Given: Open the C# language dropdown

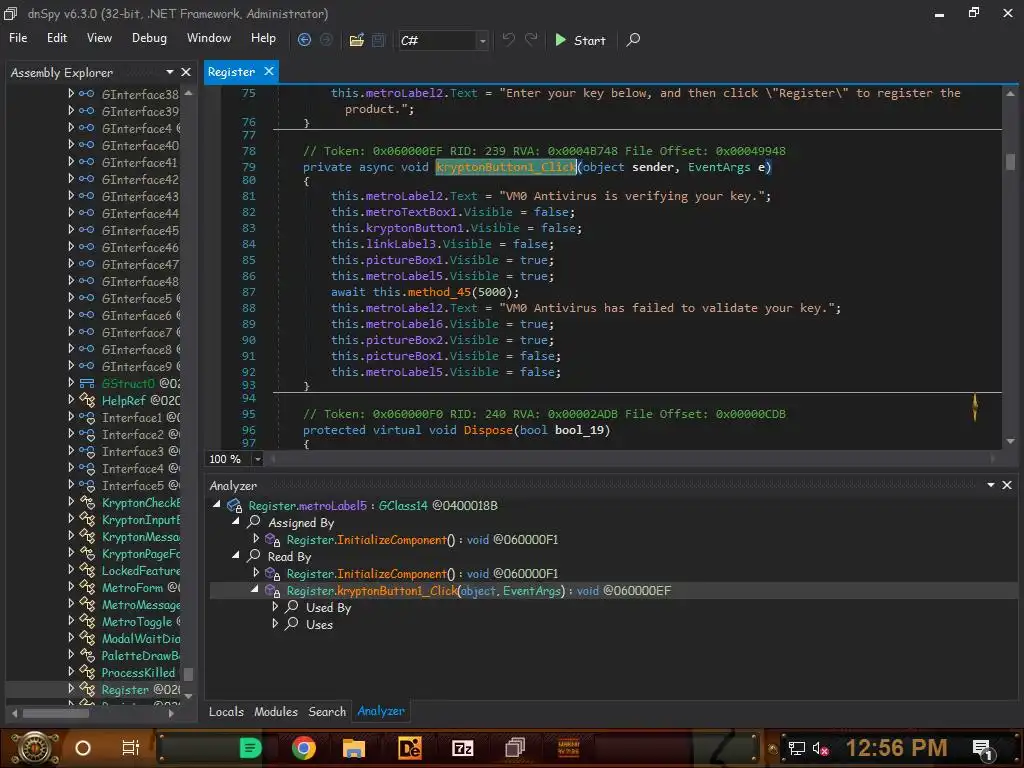Looking at the screenshot, I should (482, 41).
